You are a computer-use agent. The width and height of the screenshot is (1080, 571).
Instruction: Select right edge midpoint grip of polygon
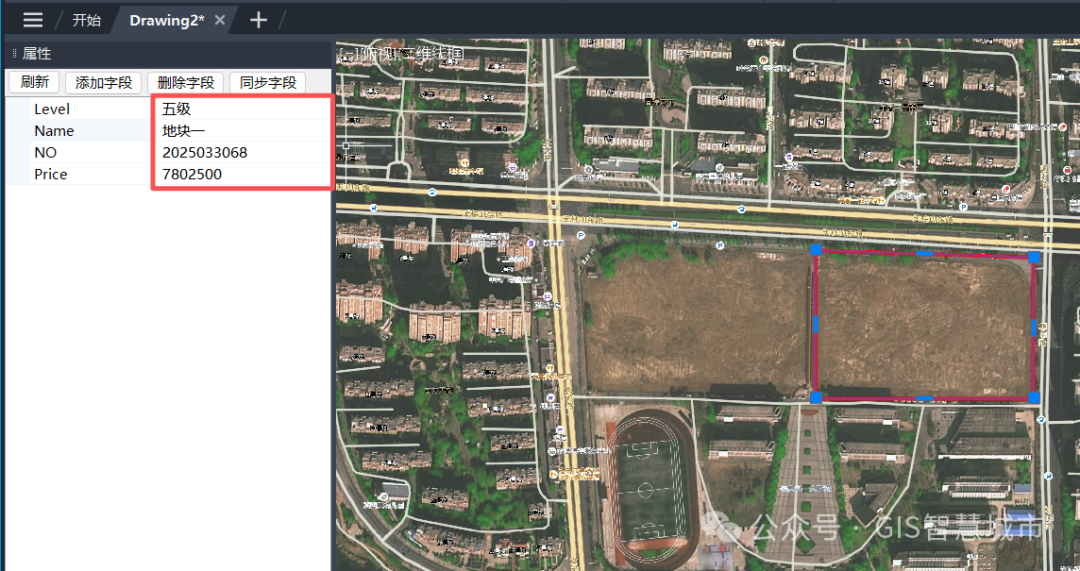1034,328
